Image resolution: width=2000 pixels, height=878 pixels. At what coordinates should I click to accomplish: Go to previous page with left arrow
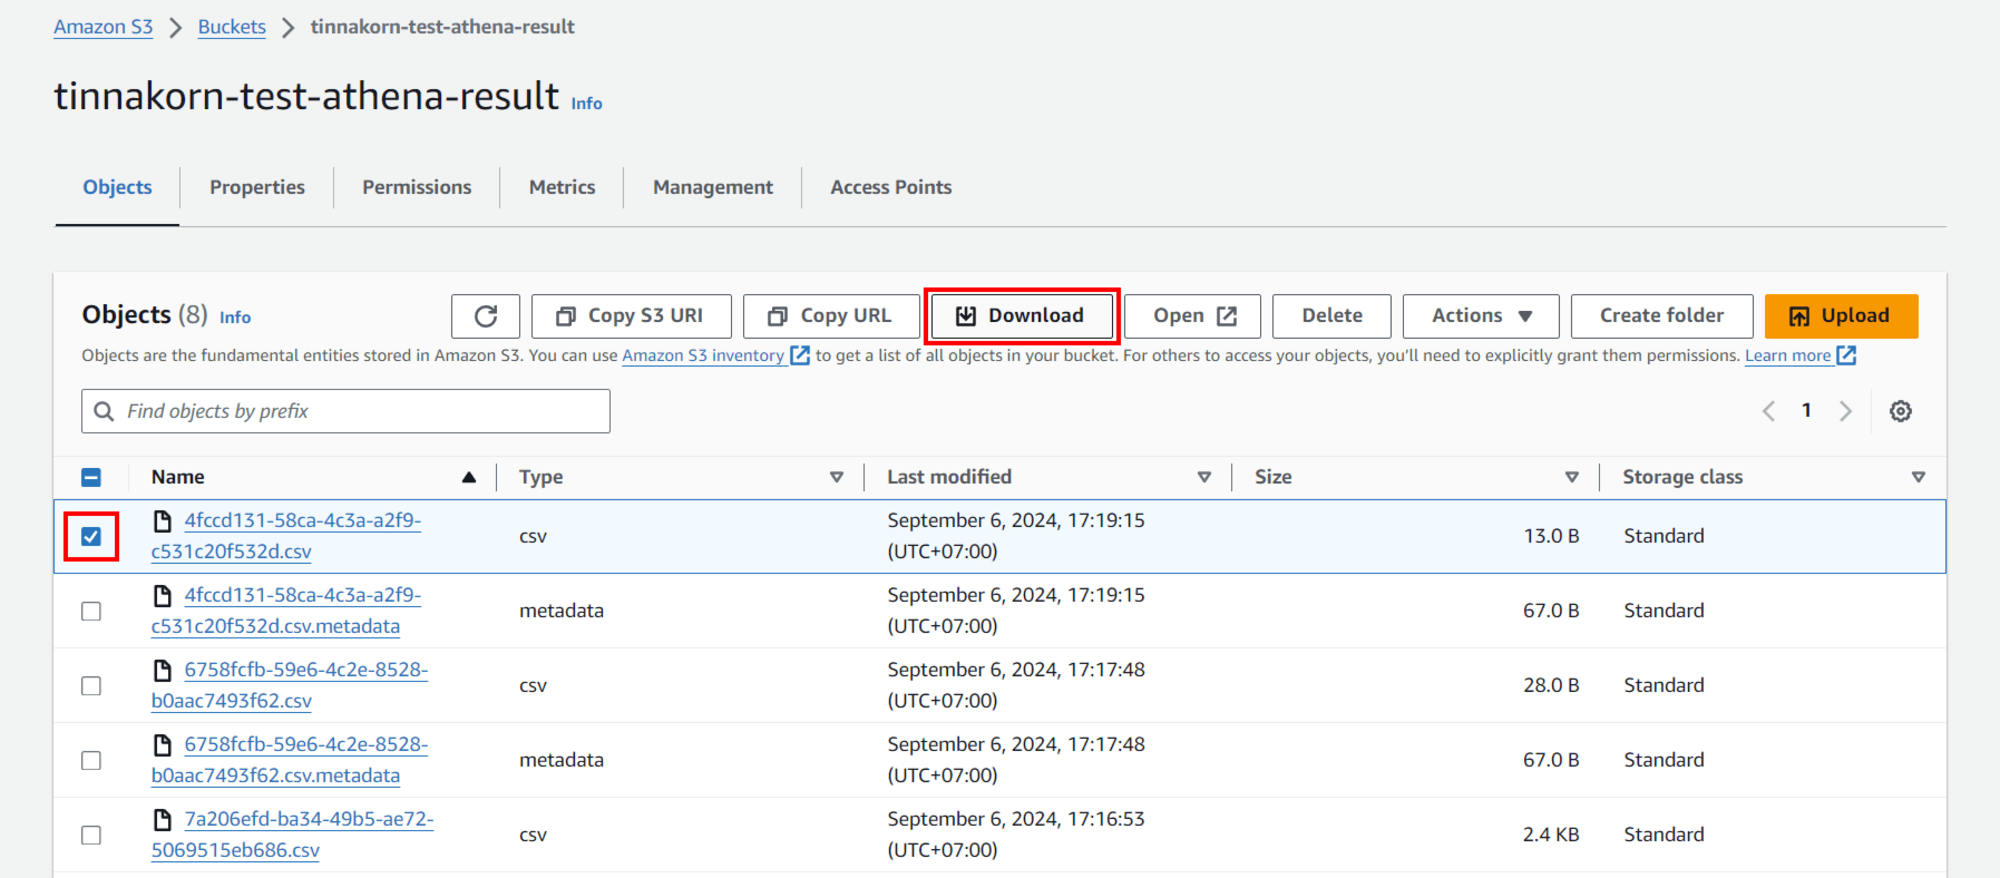coord(1768,411)
